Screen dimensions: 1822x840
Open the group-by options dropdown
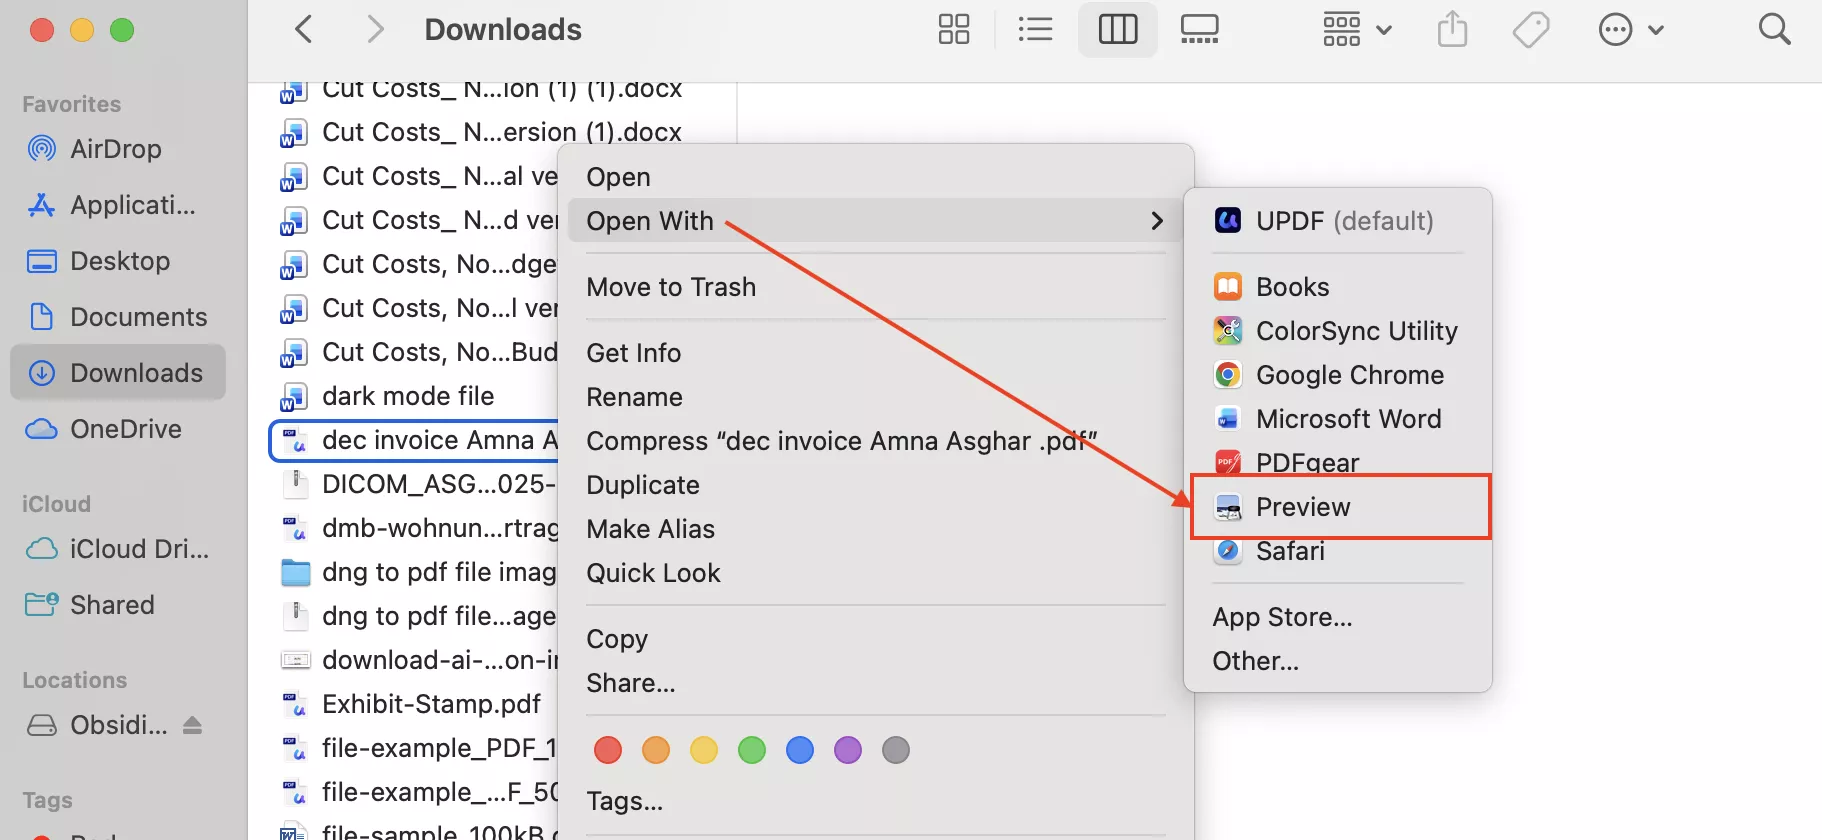pos(1356,29)
